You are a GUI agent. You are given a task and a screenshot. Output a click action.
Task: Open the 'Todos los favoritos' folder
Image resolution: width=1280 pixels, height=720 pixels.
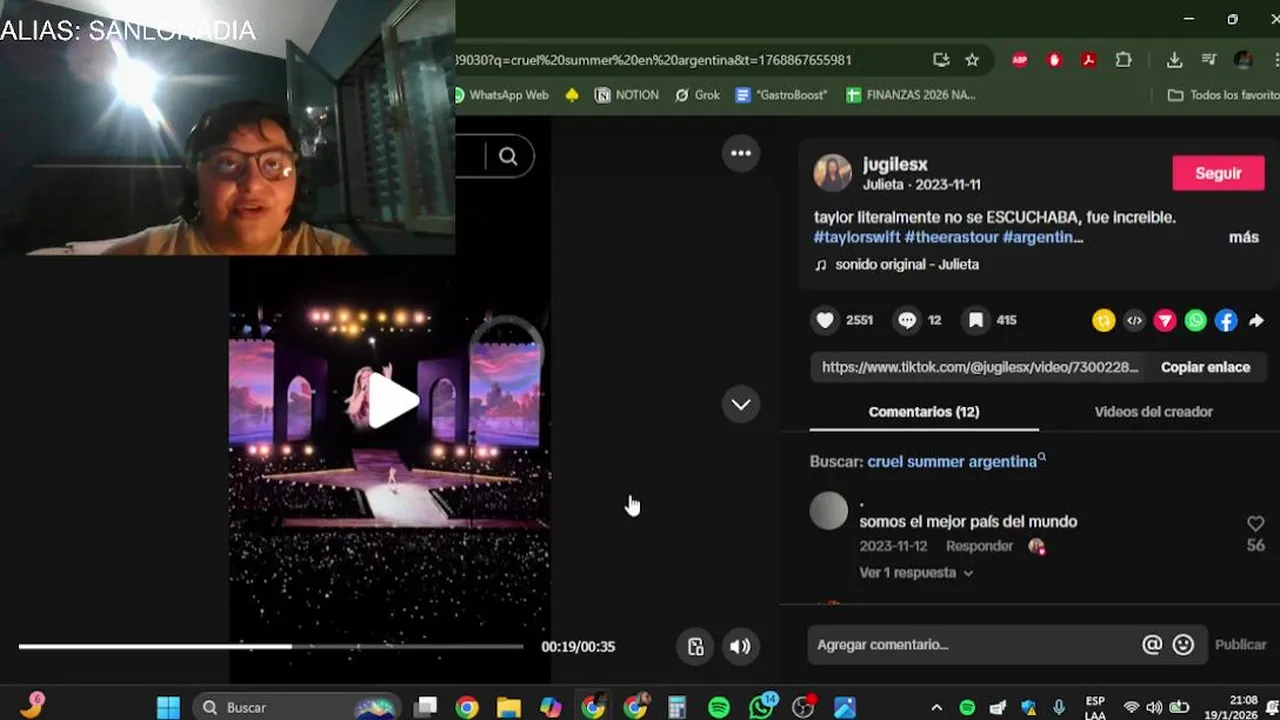[1224, 95]
